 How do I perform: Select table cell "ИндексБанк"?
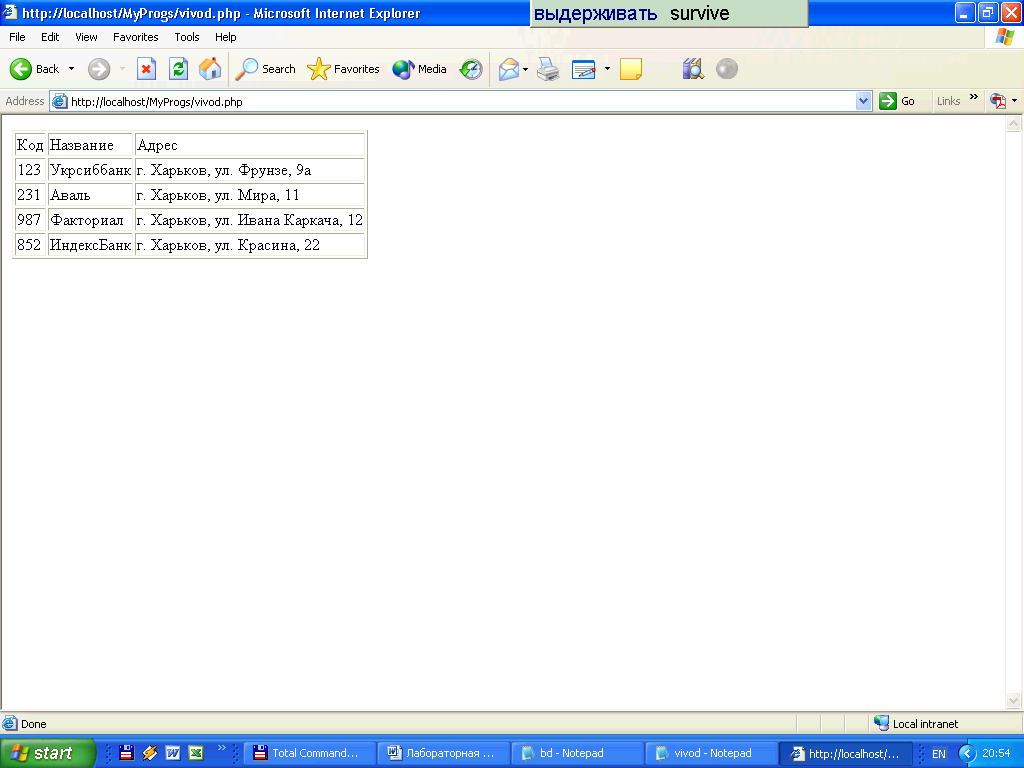pyautogui.click(x=91, y=245)
